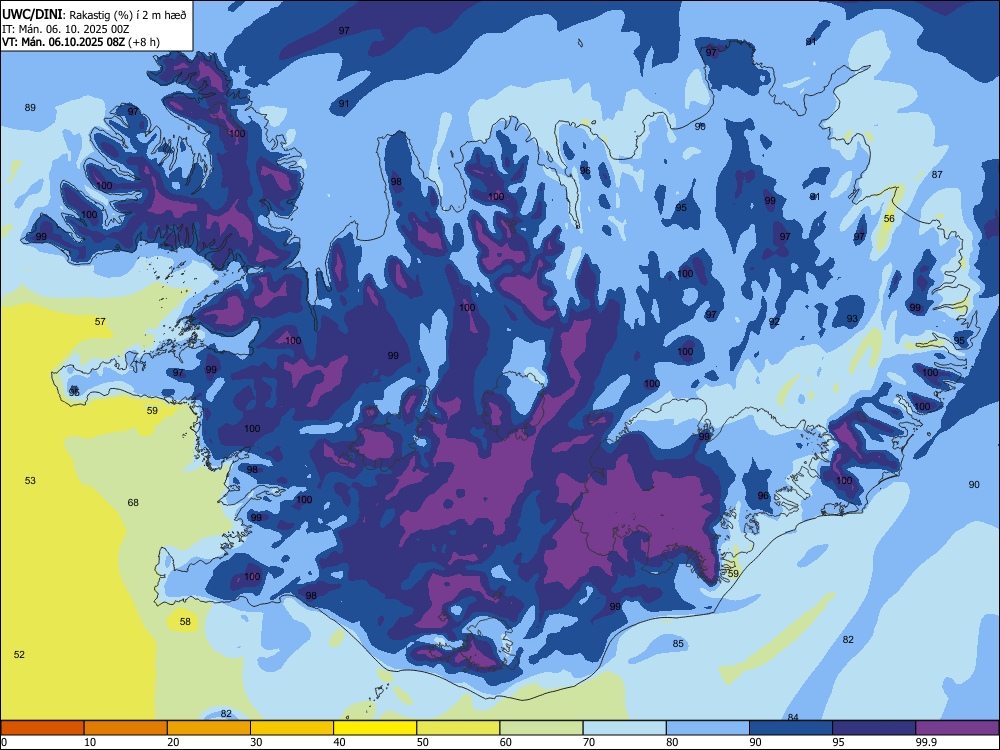The height and width of the screenshot is (750, 1000).
Task: Click the map value '56' on the yellow streak
Action: click(889, 218)
